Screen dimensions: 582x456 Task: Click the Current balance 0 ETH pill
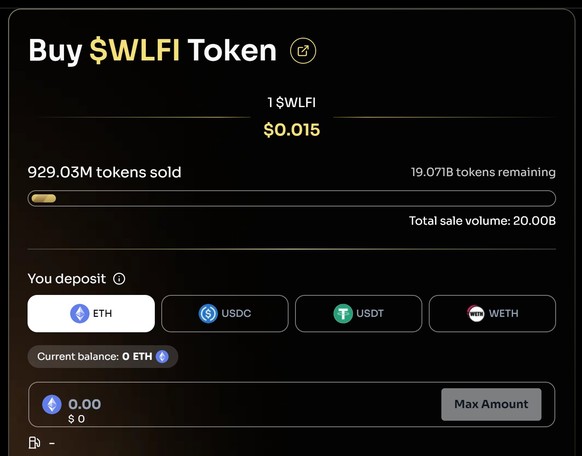(x=103, y=357)
